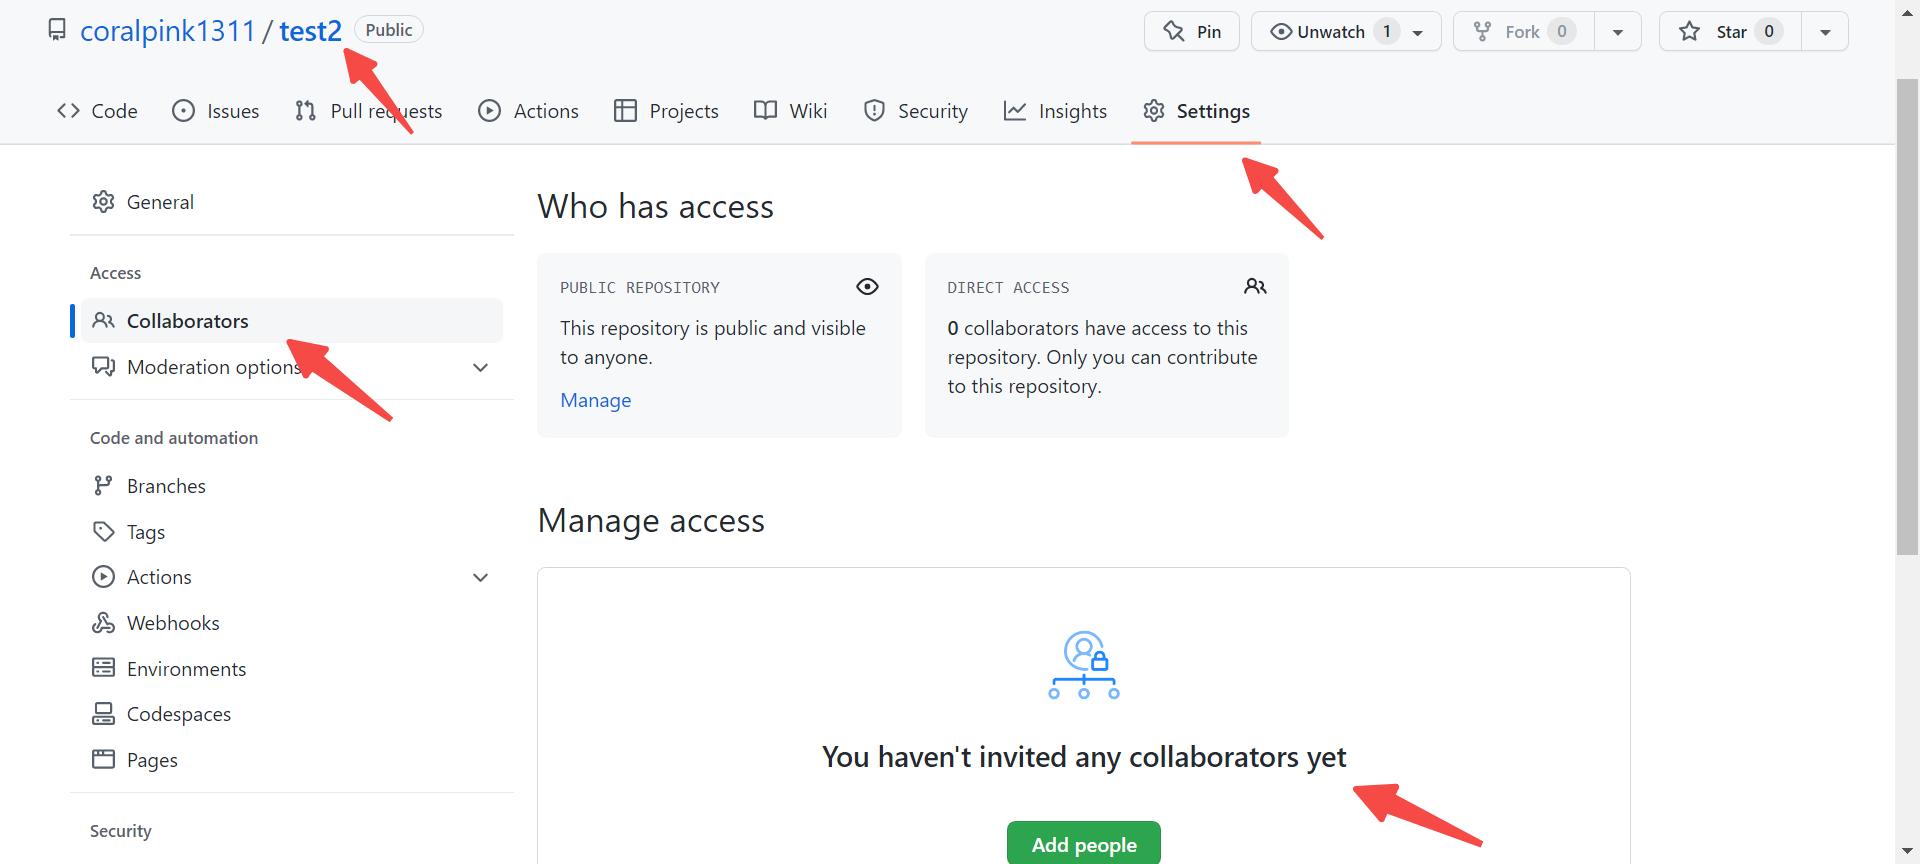Viewport: 1920px width, 864px height.
Task: Open the Security tab
Action: click(915, 111)
